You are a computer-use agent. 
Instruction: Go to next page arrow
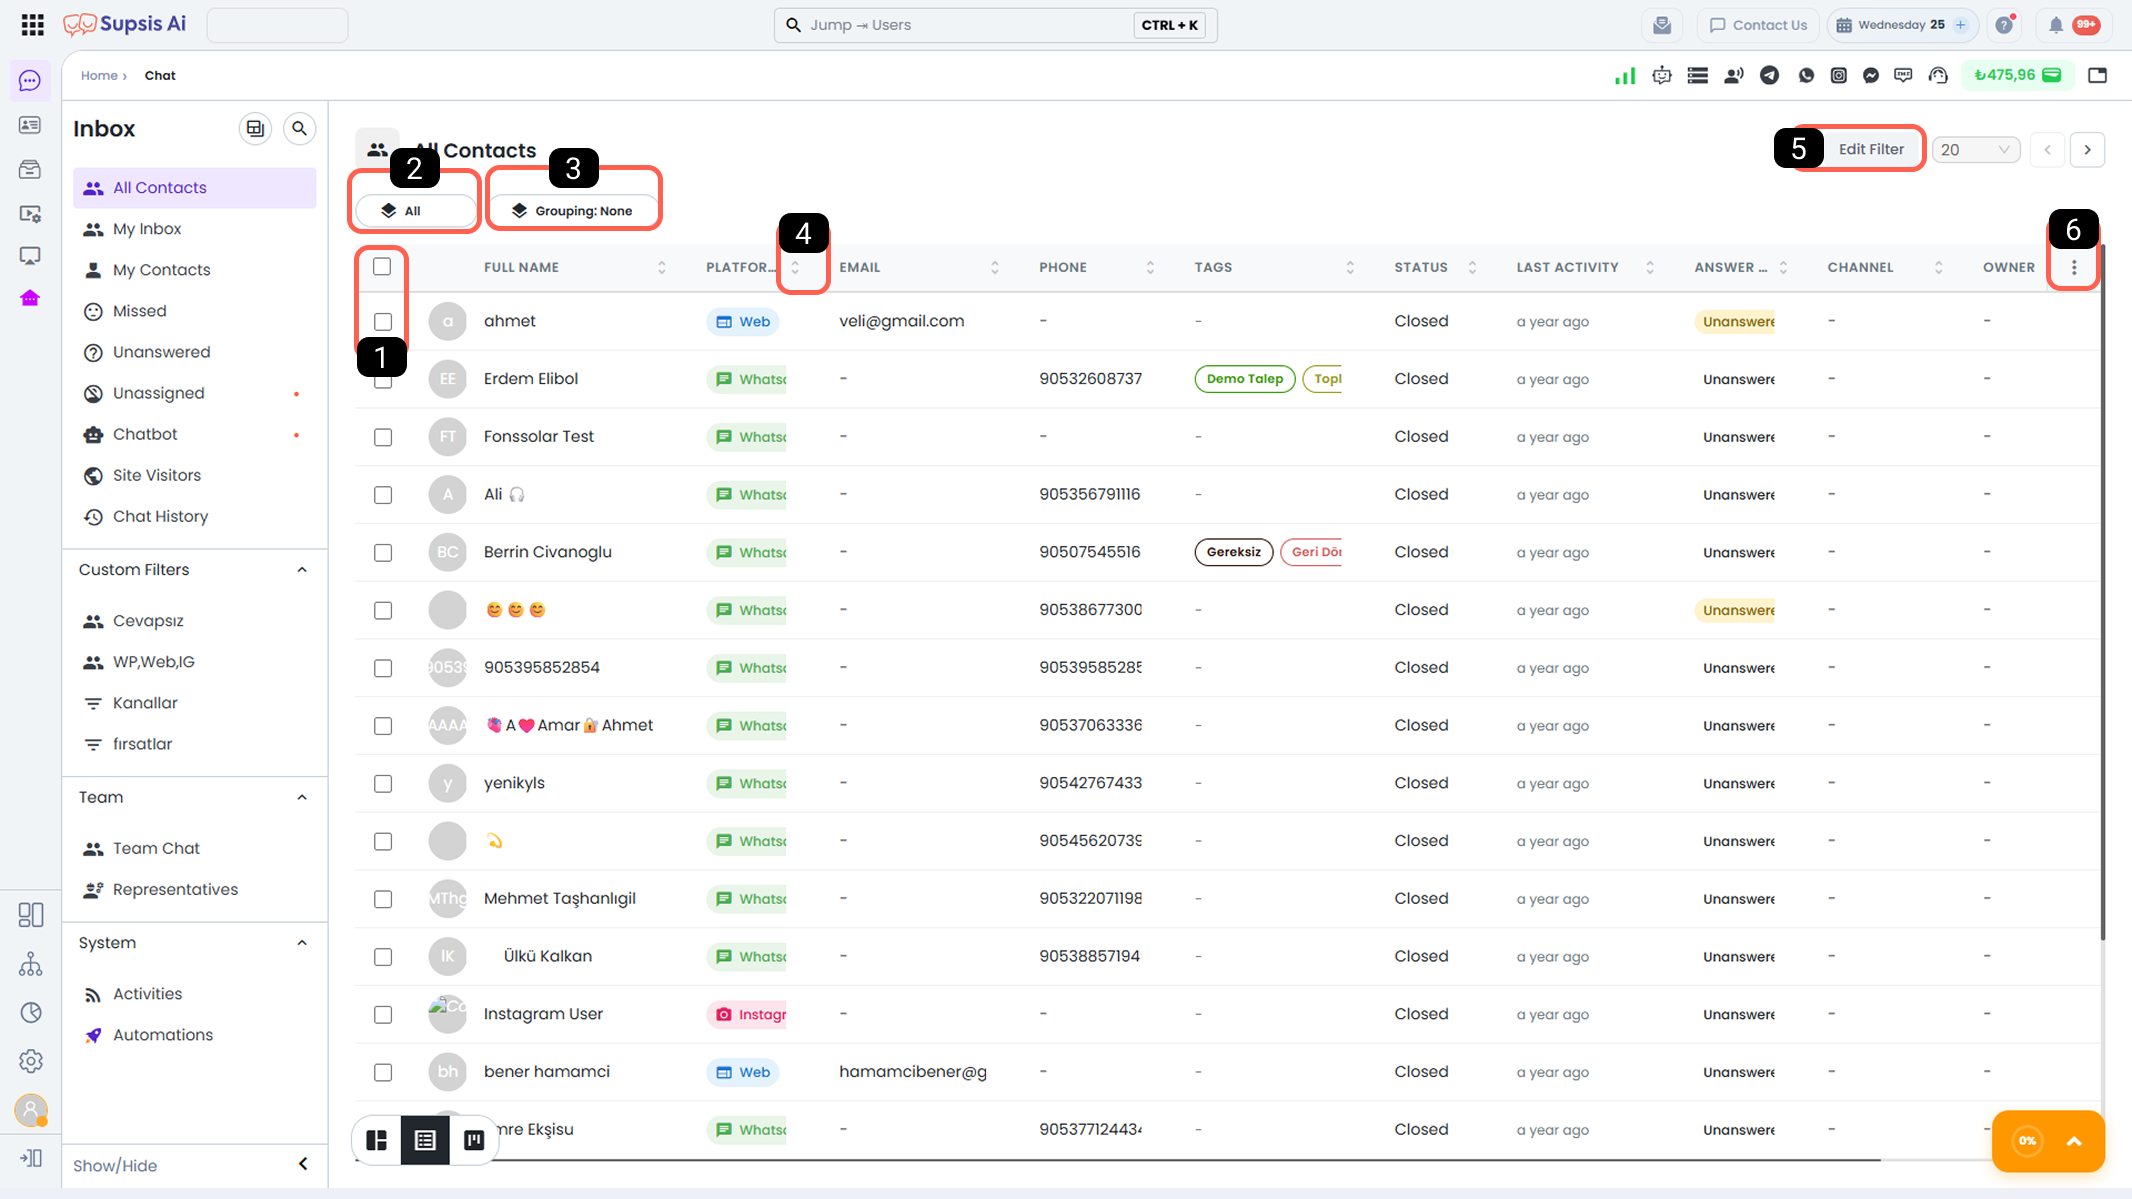click(2087, 149)
